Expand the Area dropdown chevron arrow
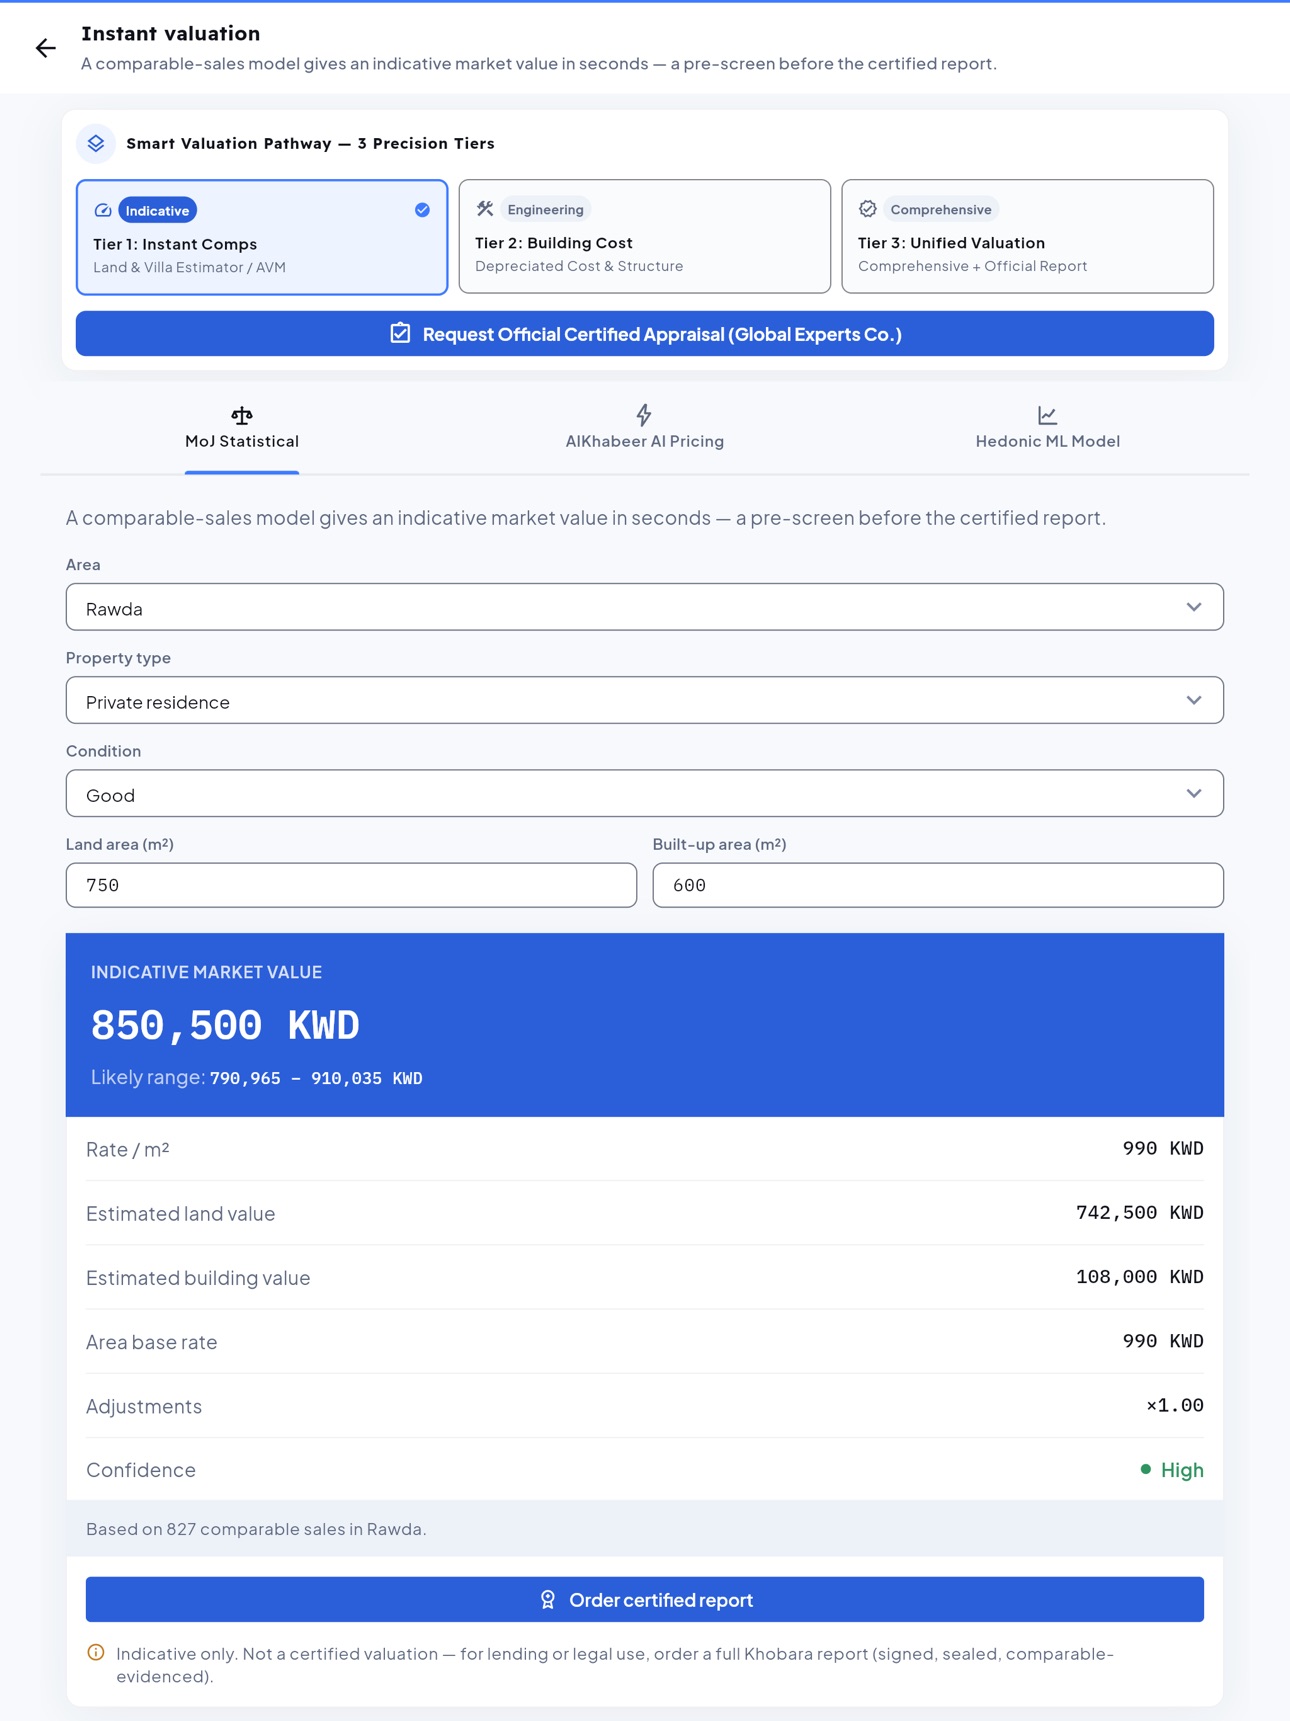The height and width of the screenshot is (1721, 1290). [x=1194, y=607]
